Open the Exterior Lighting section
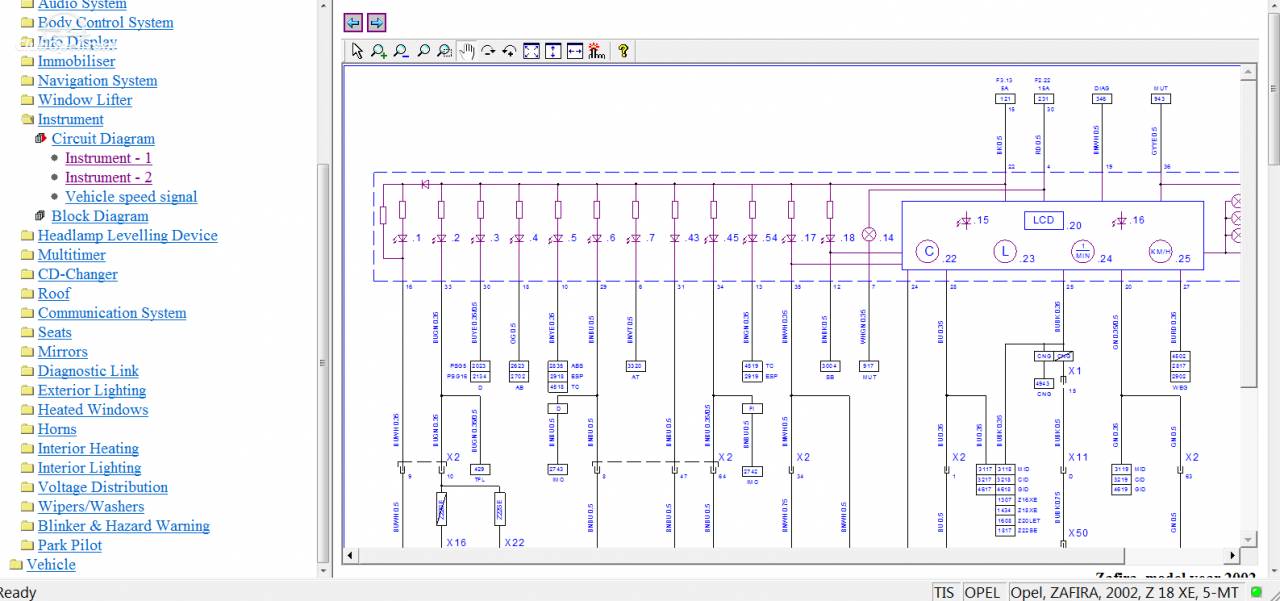This screenshot has height=601, width=1280. 91,391
